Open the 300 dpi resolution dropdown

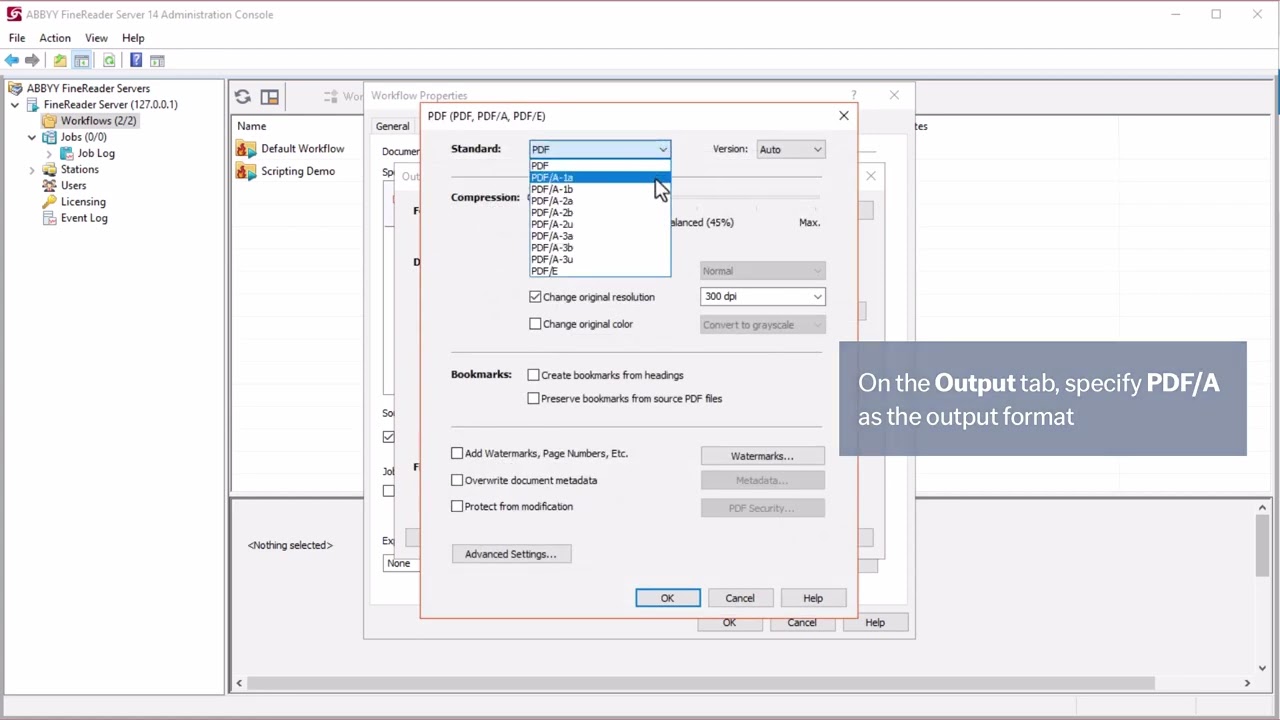tap(762, 296)
